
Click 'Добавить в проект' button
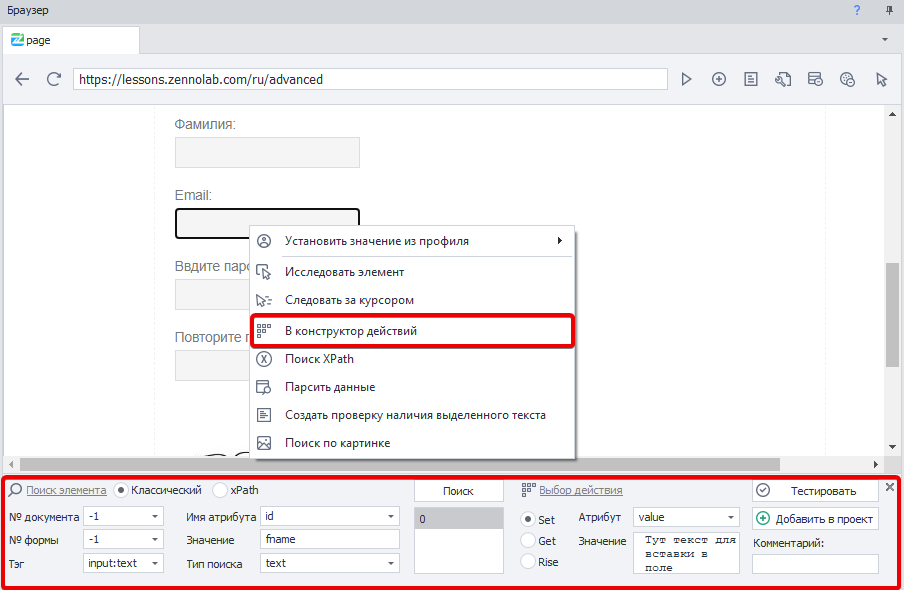point(815,518)
